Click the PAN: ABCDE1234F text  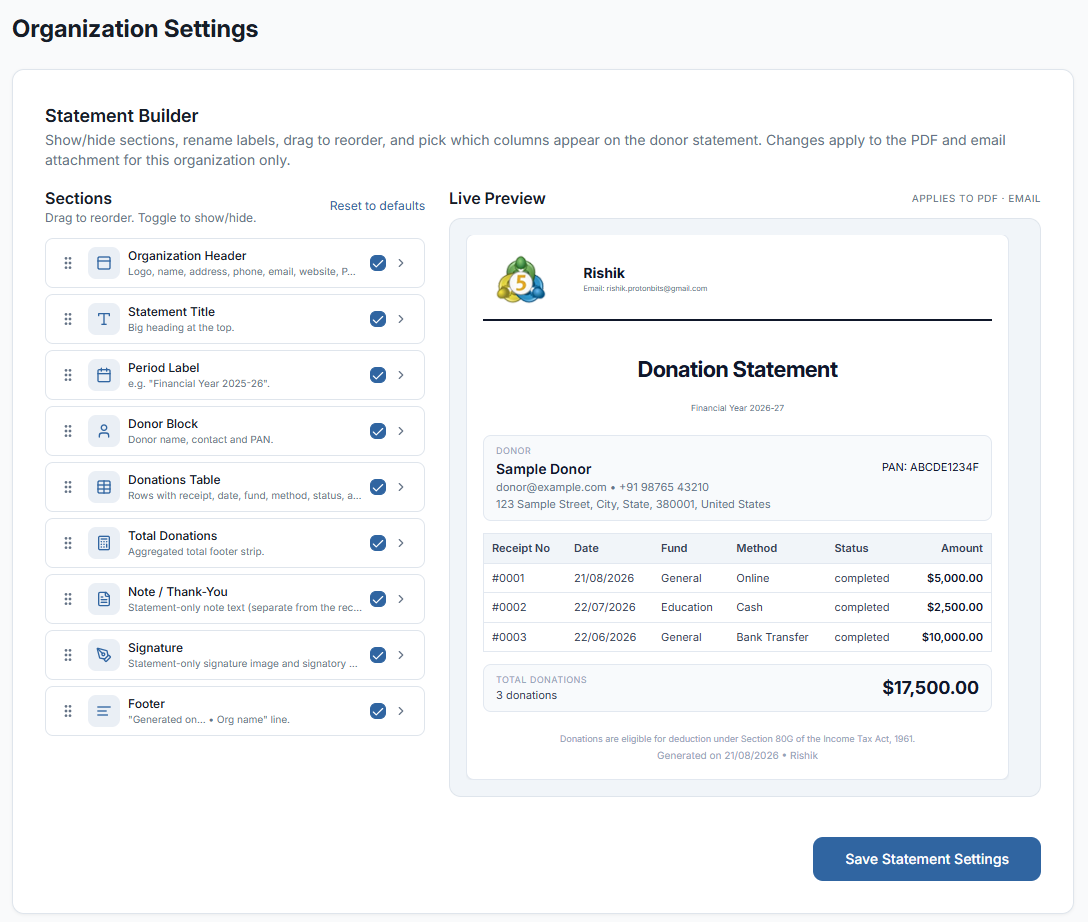[930, 468]
